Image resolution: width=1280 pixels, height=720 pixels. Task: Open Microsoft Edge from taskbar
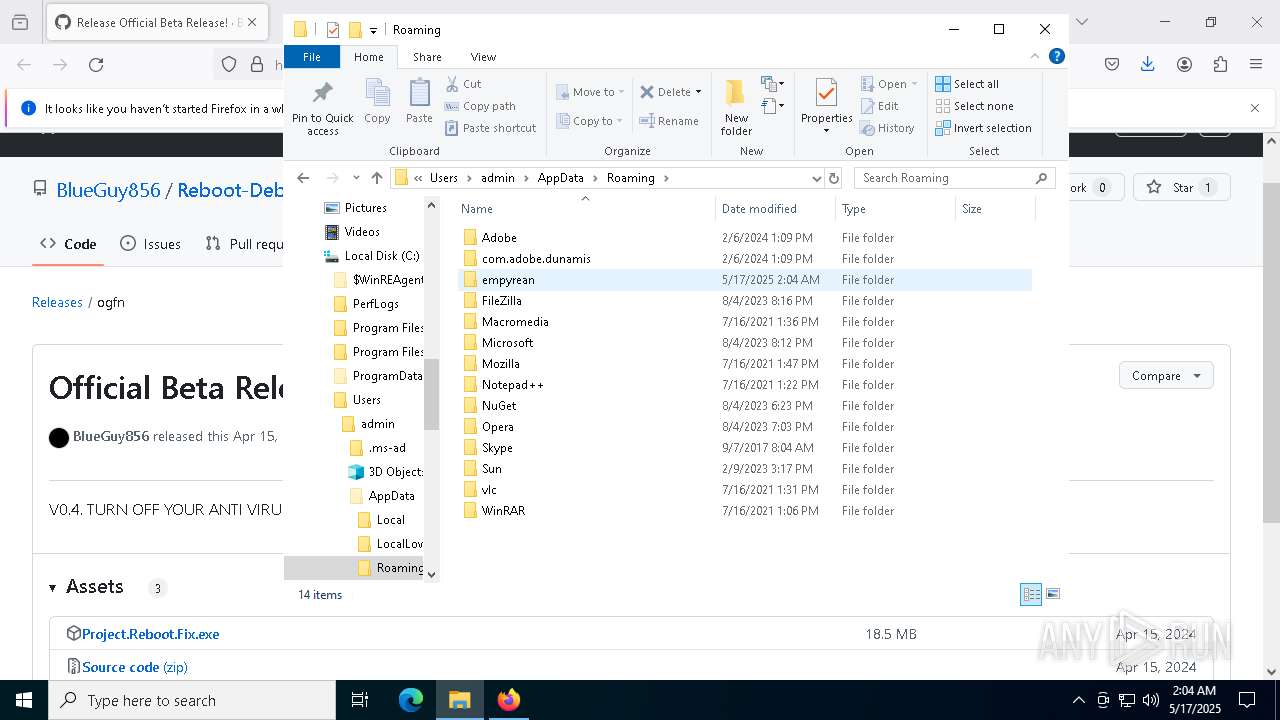tap(411, 700)
